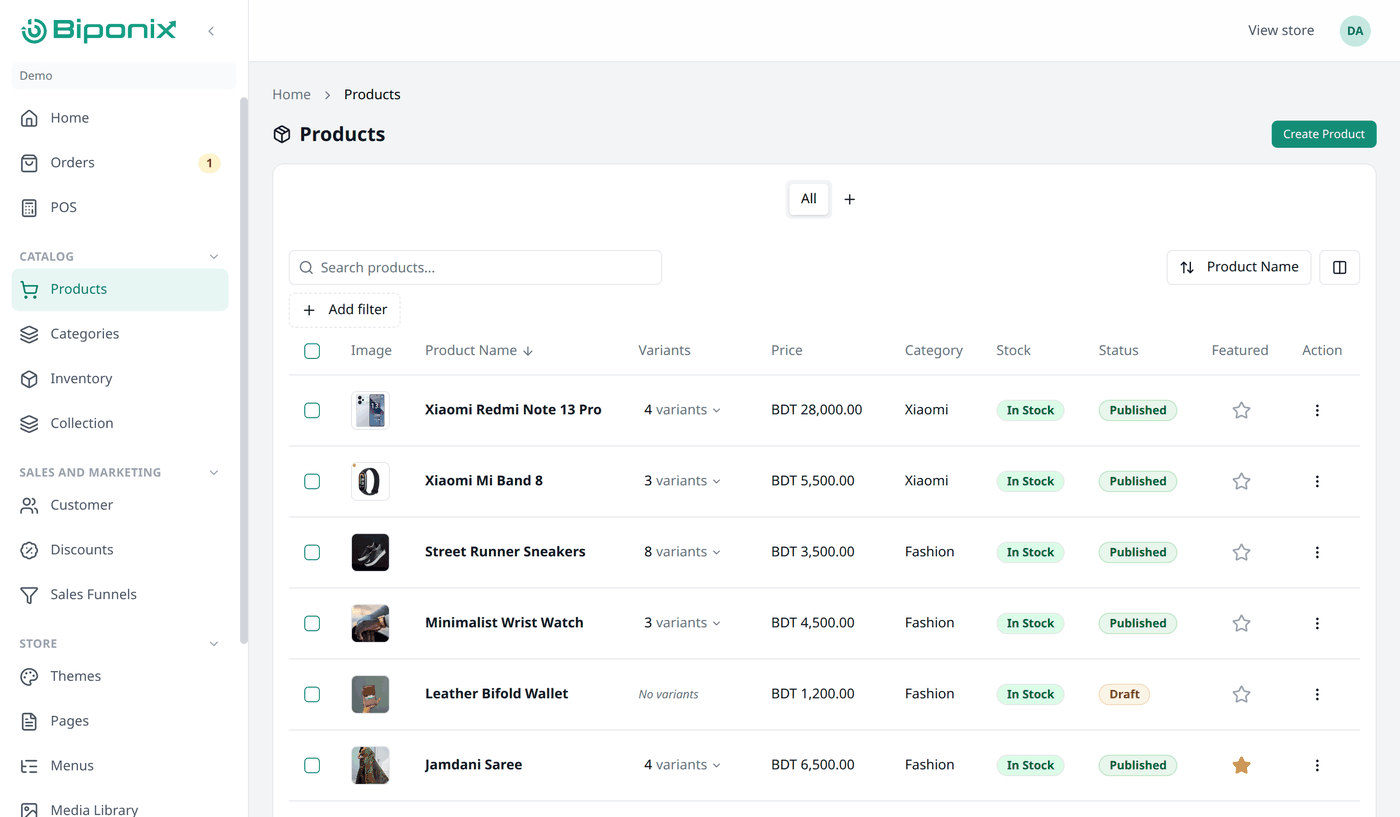Feature the Xiaomi Redmi Note 13 Pro star
Viewport: 1400px width, 817px height.
coord(1241,410)
